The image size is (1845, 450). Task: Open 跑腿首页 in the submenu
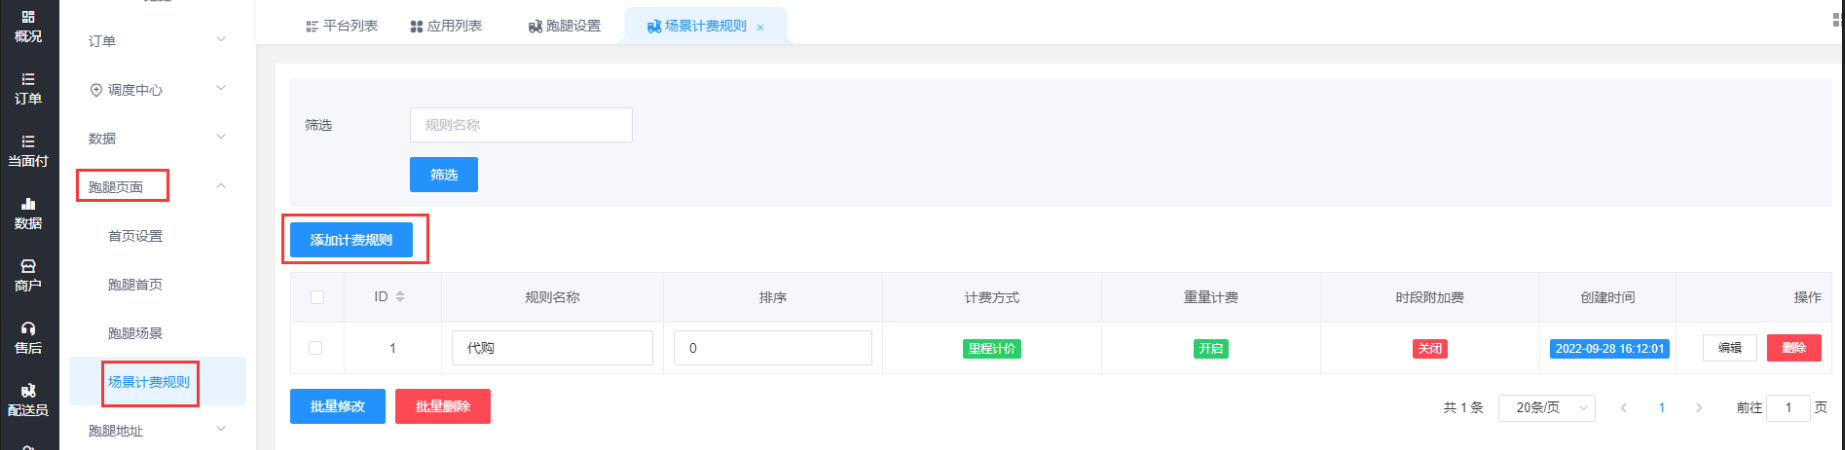click(135, 285)
